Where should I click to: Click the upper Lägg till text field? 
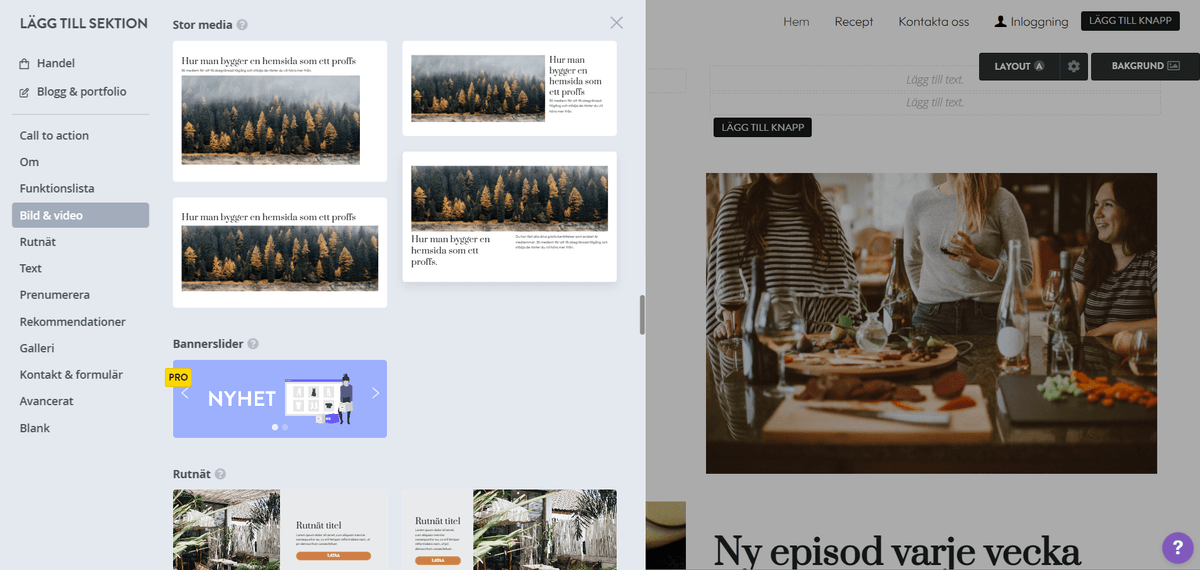point(935,79)
